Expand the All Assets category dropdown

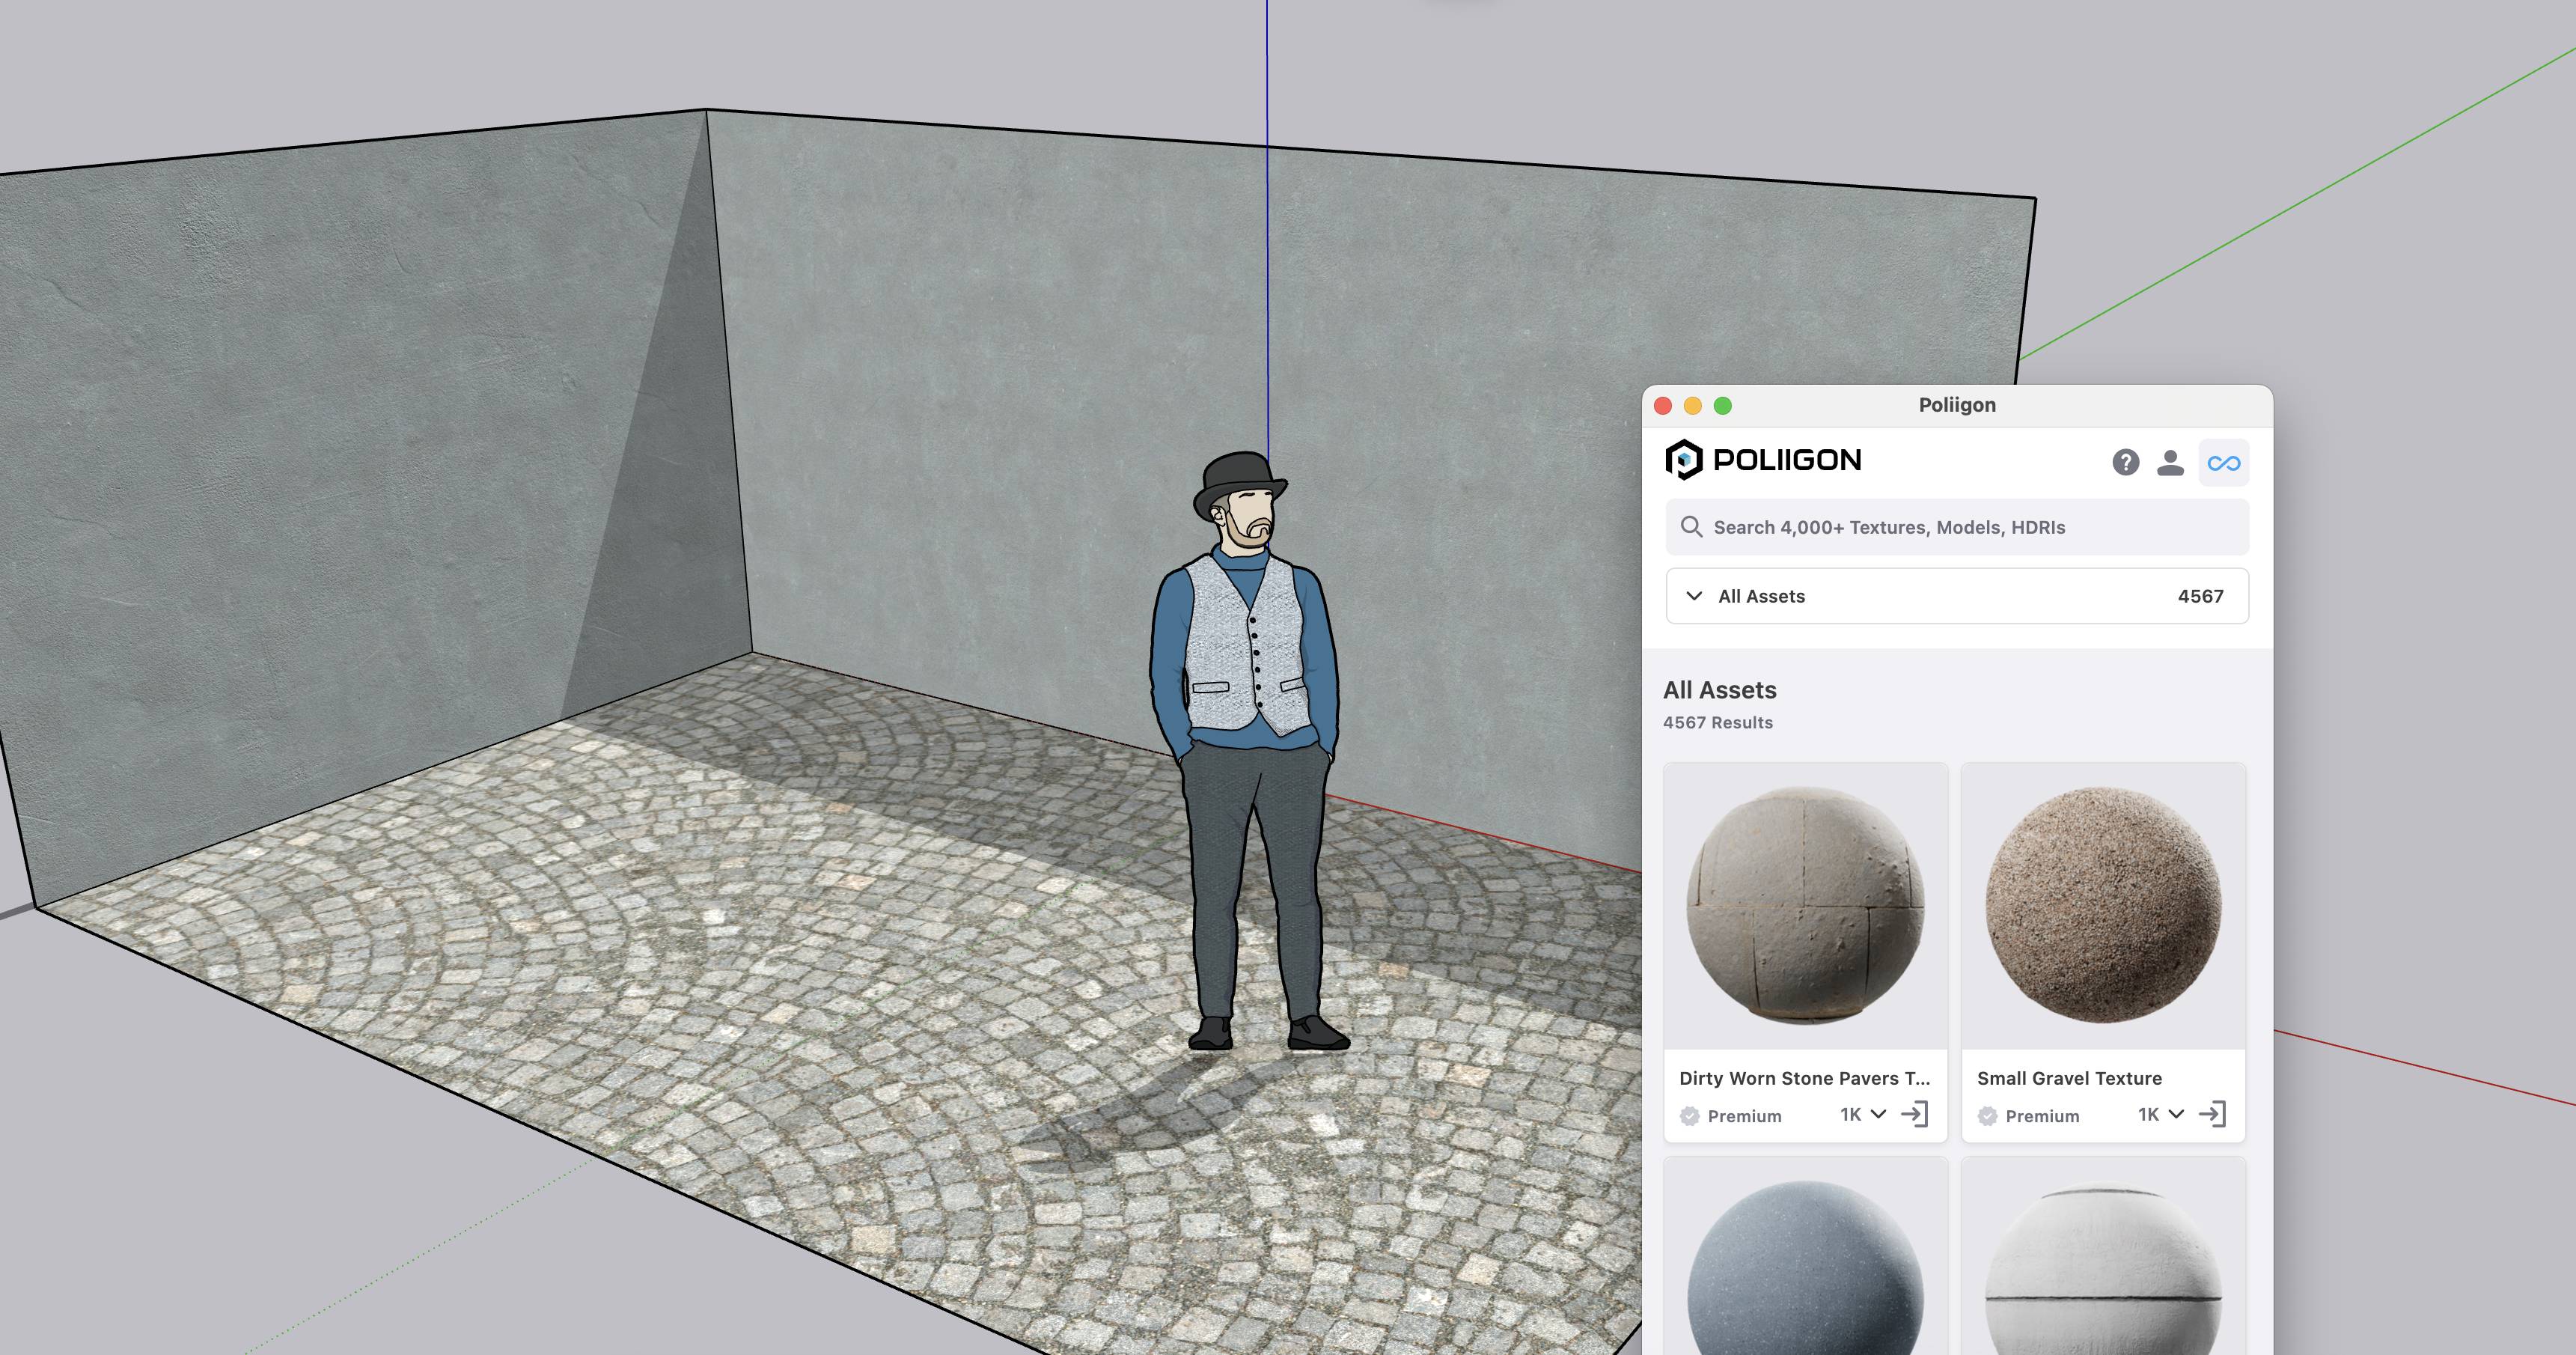[1957, 596]
